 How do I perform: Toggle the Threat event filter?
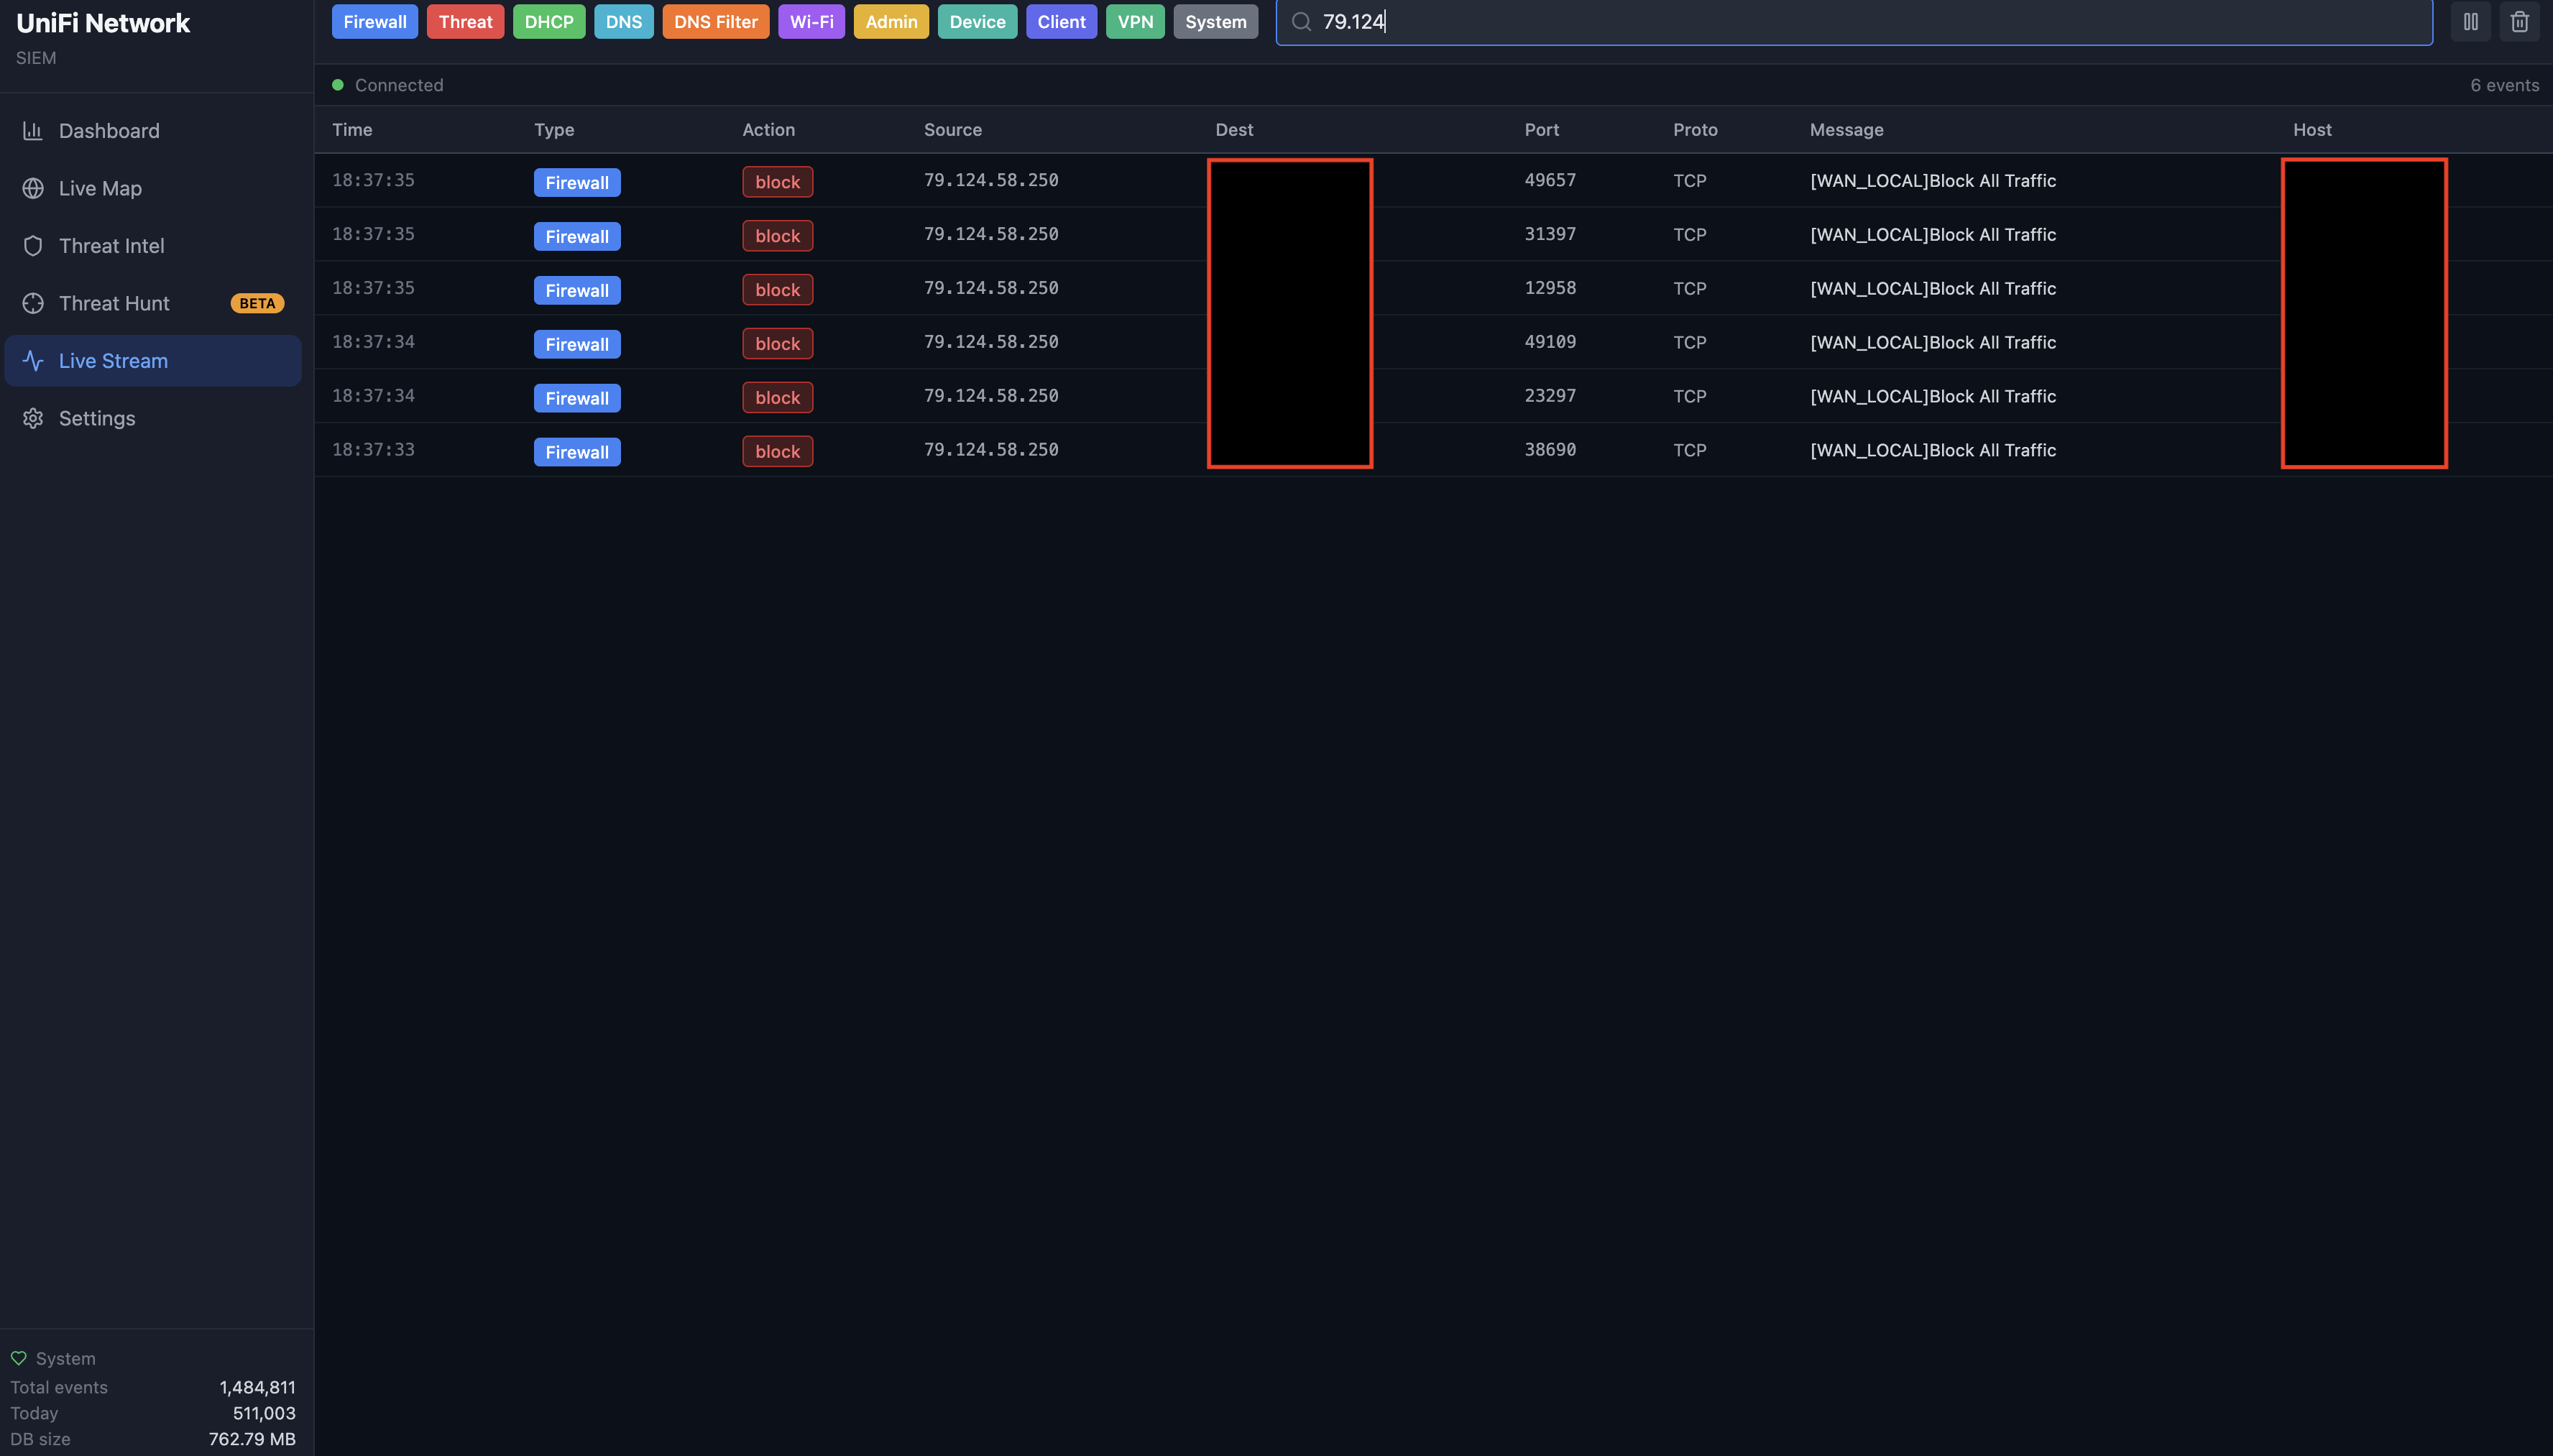pos(465,22)
